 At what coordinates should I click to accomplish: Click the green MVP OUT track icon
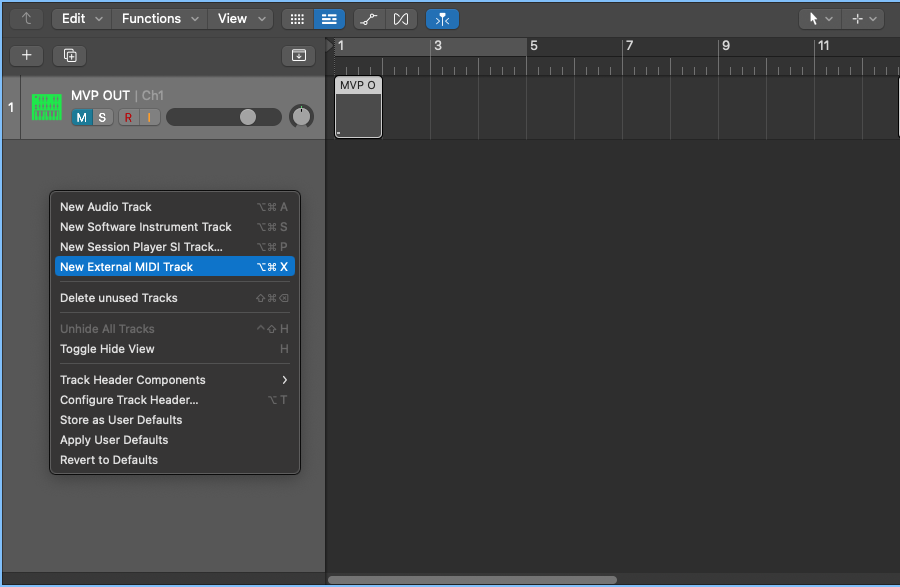[46, 107]
